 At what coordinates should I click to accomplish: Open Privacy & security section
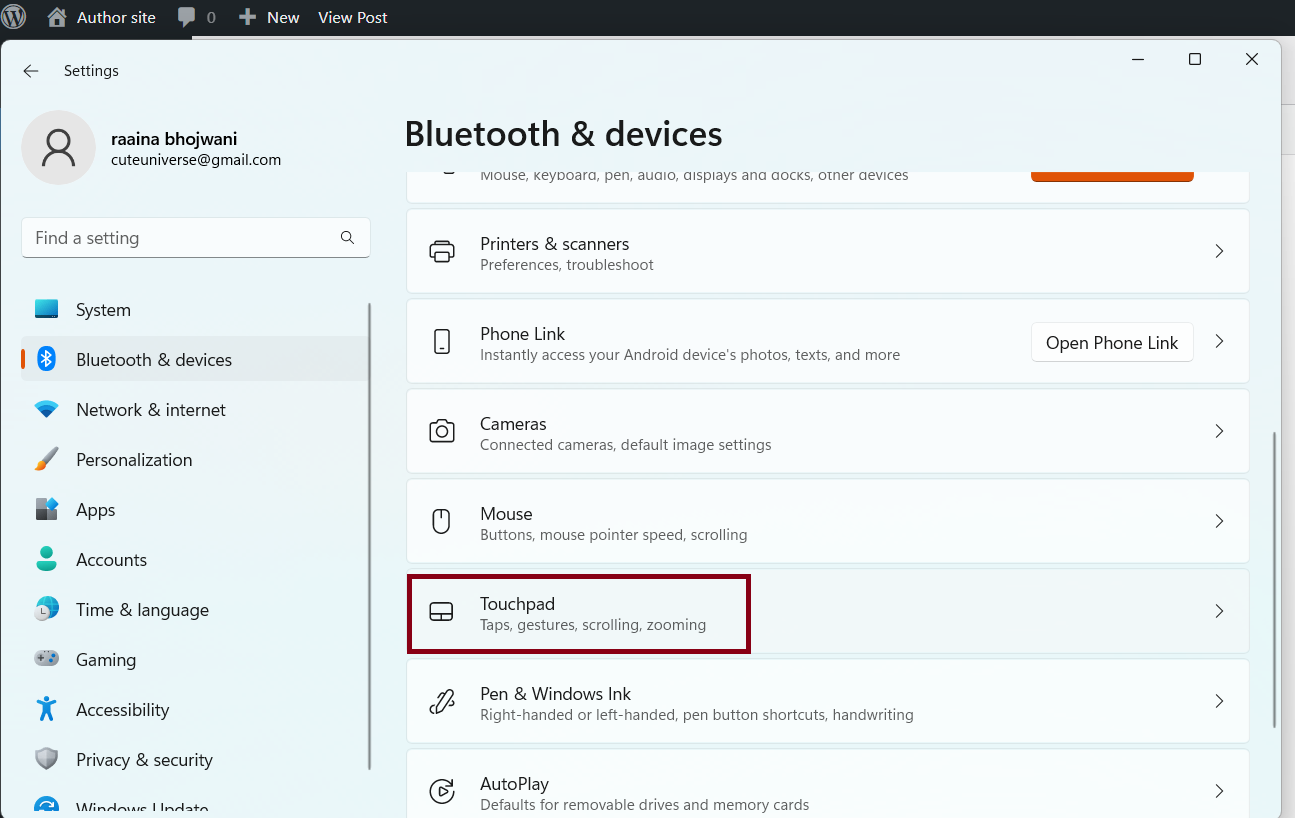144,760
